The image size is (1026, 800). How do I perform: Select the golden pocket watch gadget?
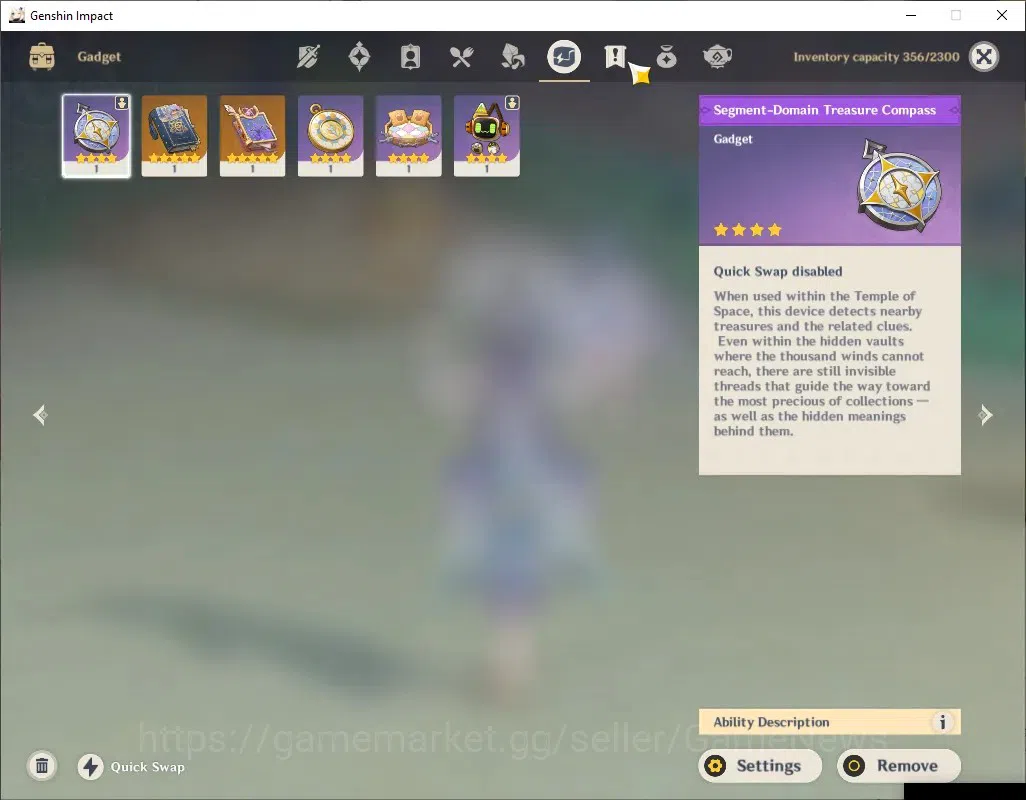click(x=330, y=136)
